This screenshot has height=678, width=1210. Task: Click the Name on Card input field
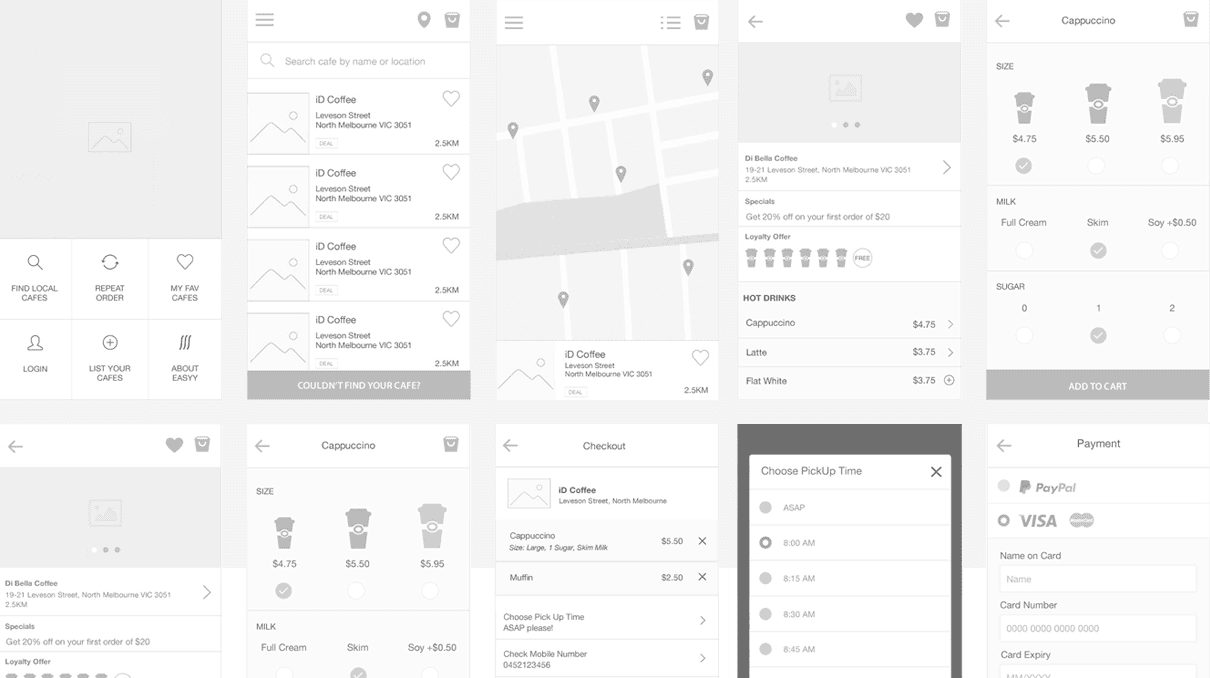tap(1097, 579)
